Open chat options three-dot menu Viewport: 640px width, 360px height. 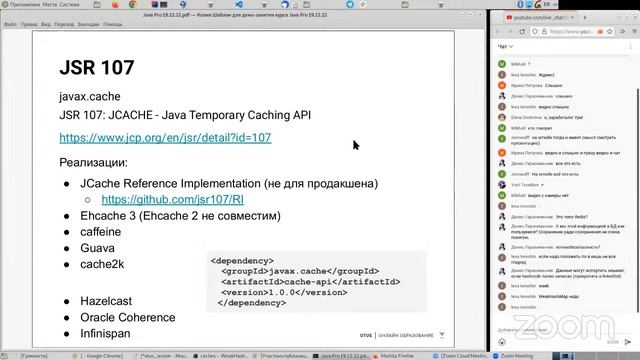(x=631, y=47)
